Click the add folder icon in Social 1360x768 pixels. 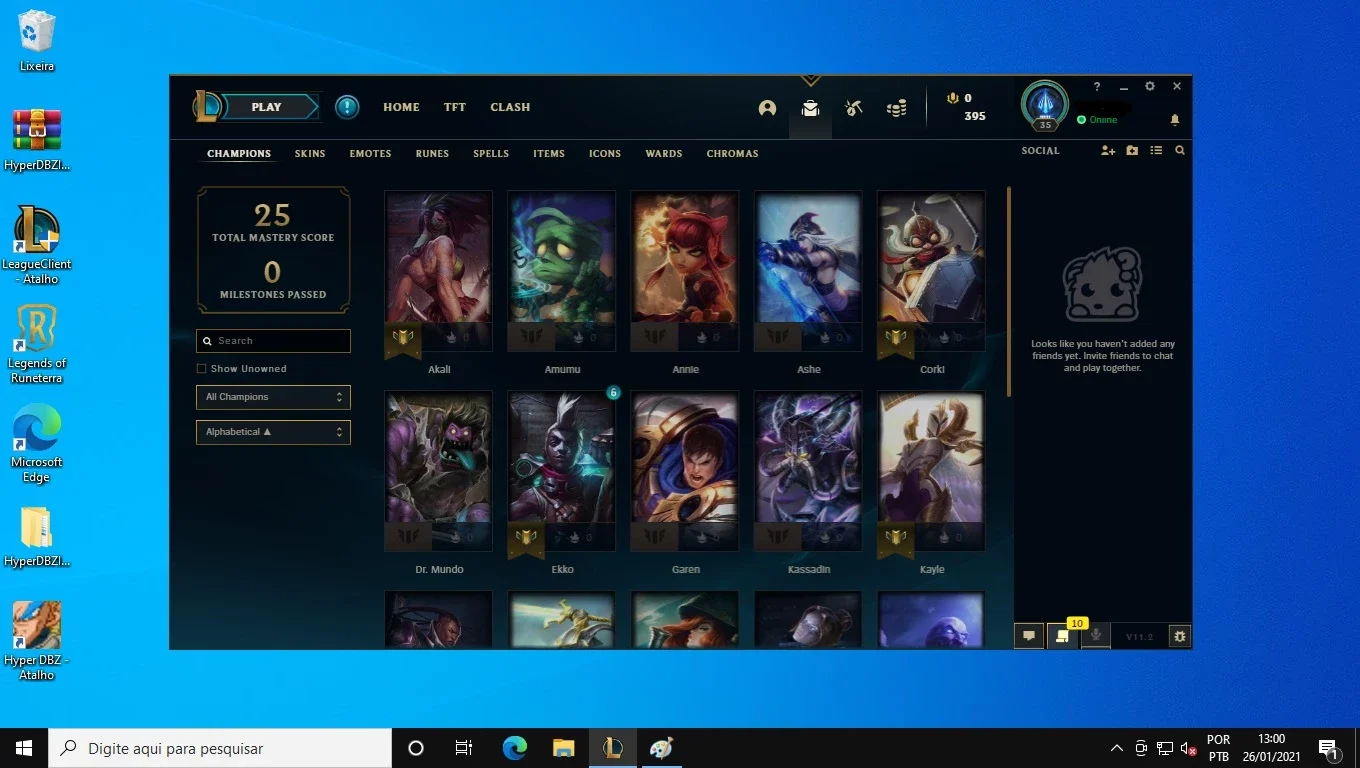[x=1132, y=151]
